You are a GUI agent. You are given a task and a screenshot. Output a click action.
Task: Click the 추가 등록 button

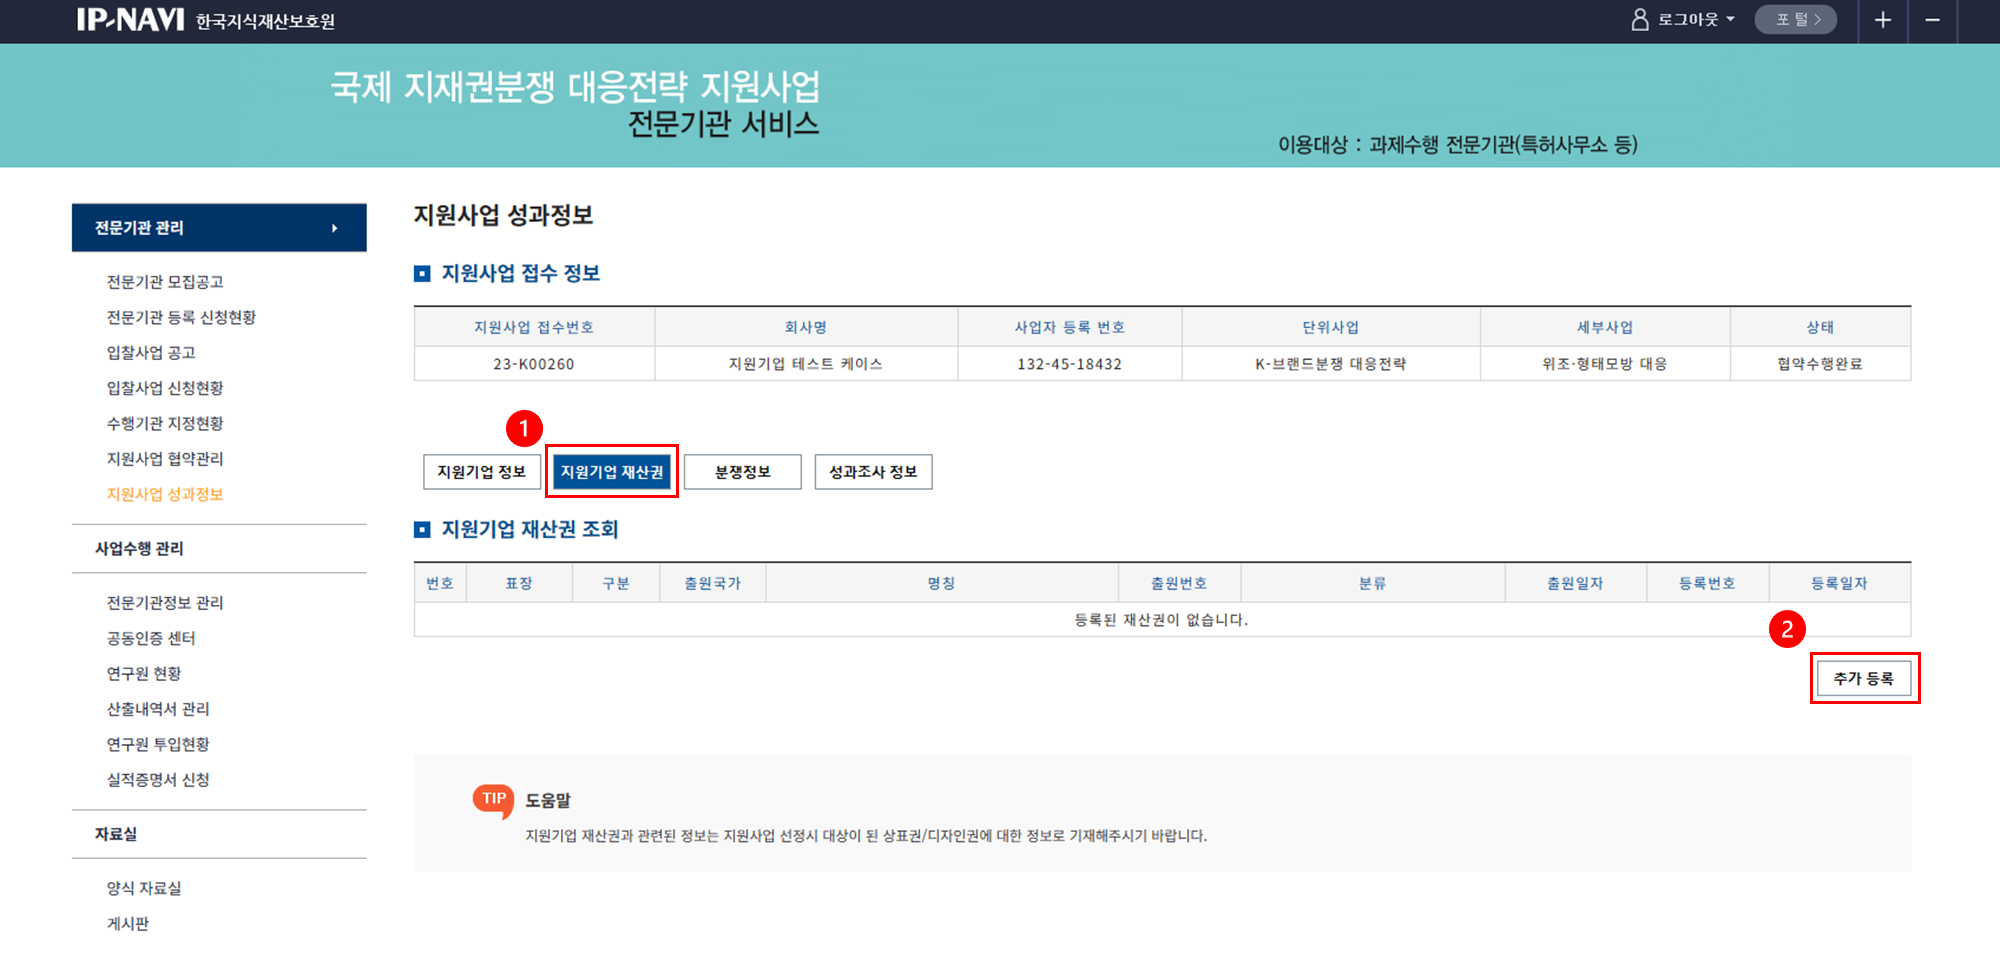pyautogui.click(x=1863, y=679)
